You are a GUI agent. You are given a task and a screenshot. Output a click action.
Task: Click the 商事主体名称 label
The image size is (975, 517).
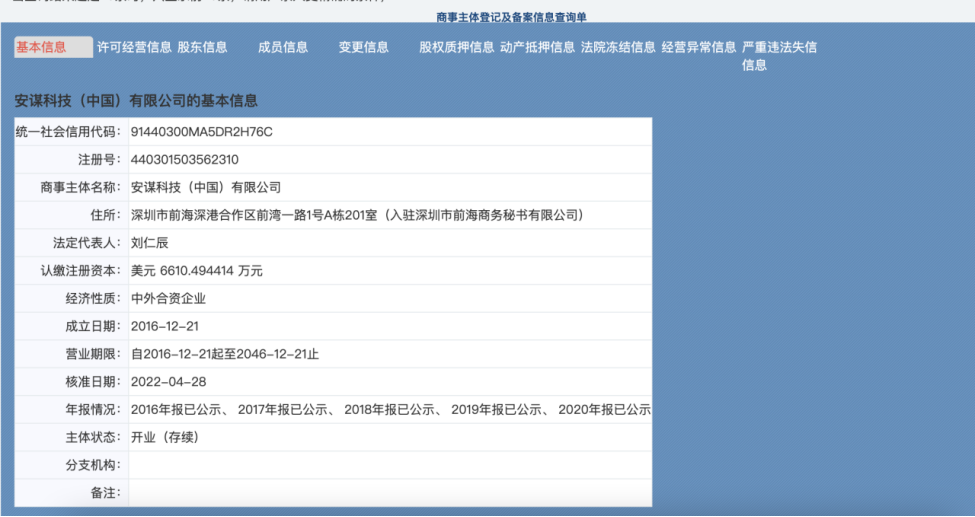(81, 187)
